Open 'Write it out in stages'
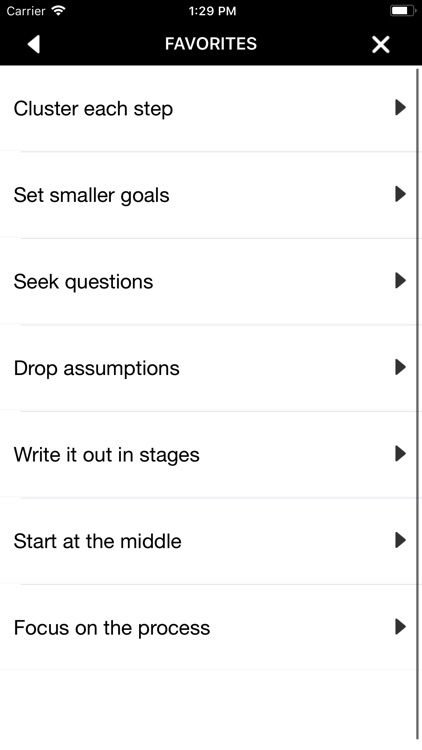The height and width of the screenshot is (750, 422). (x=208, y=455)
